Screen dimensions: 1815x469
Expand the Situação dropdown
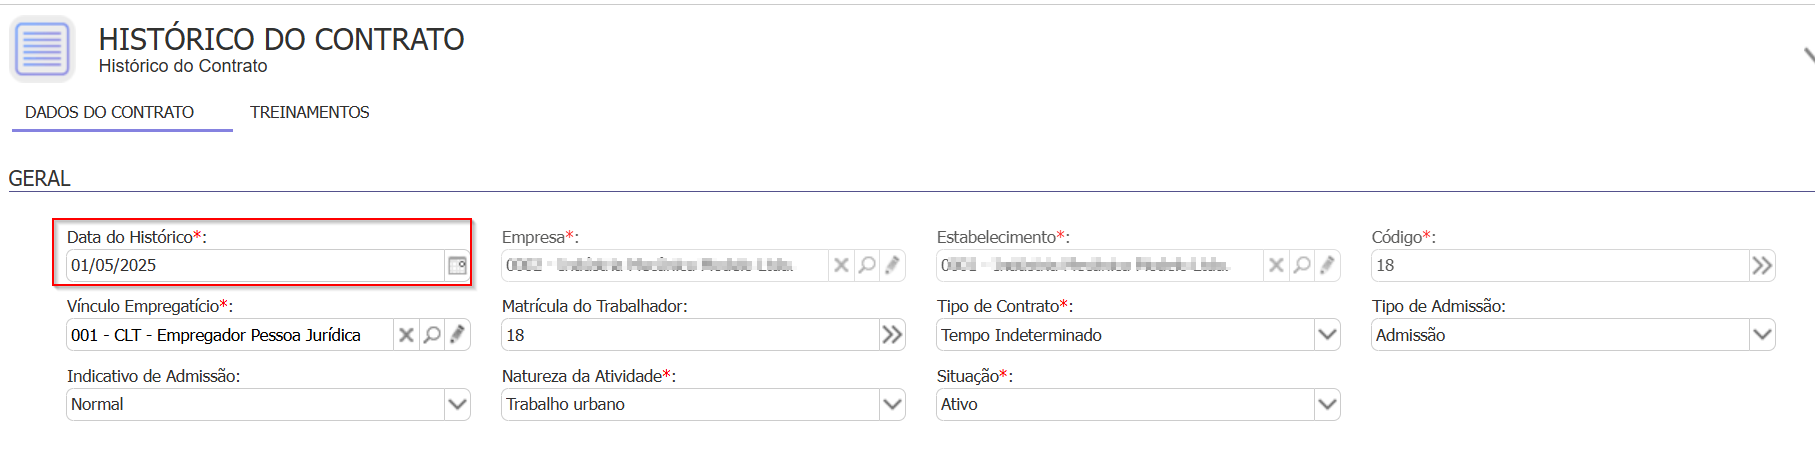pyautogui.click(x=1327, y=404)
